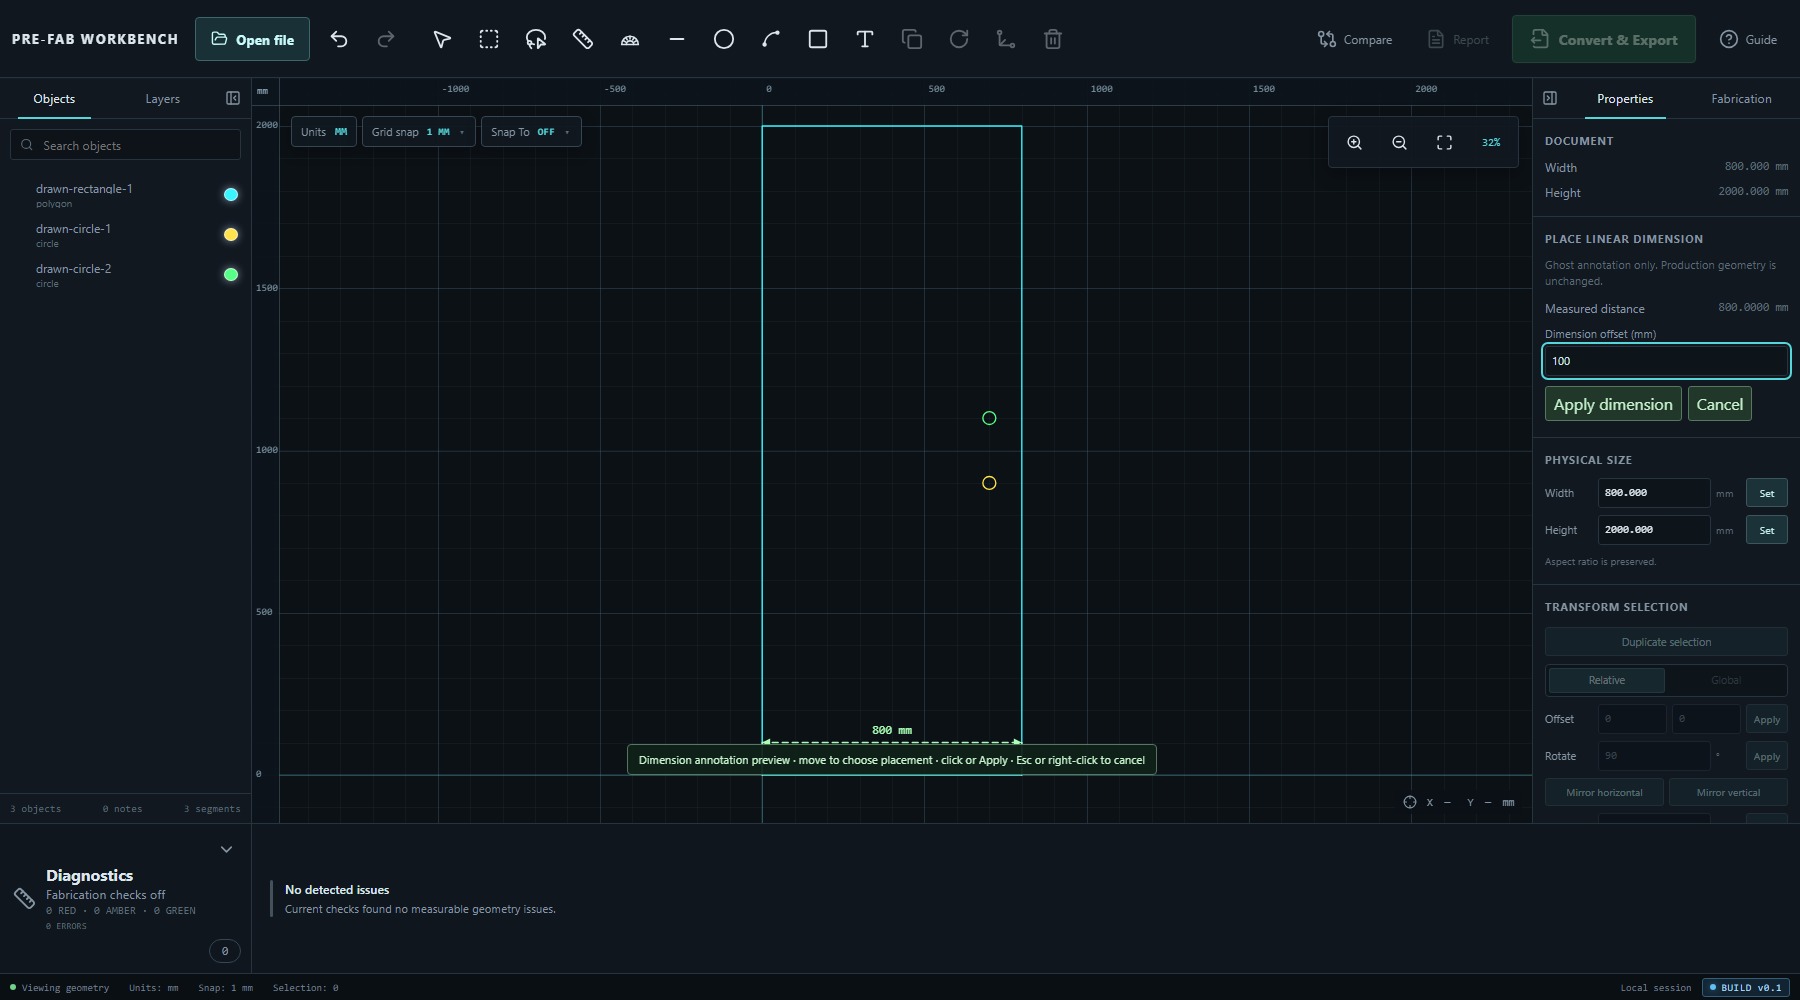This screenshot has height=1000, width=1800.
Task: Click the Open file button
Action: tap(252, 39)
